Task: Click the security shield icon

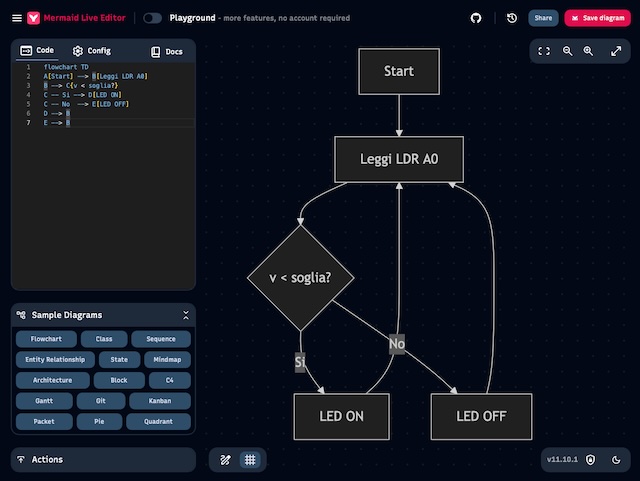Action: click(591, 460)
